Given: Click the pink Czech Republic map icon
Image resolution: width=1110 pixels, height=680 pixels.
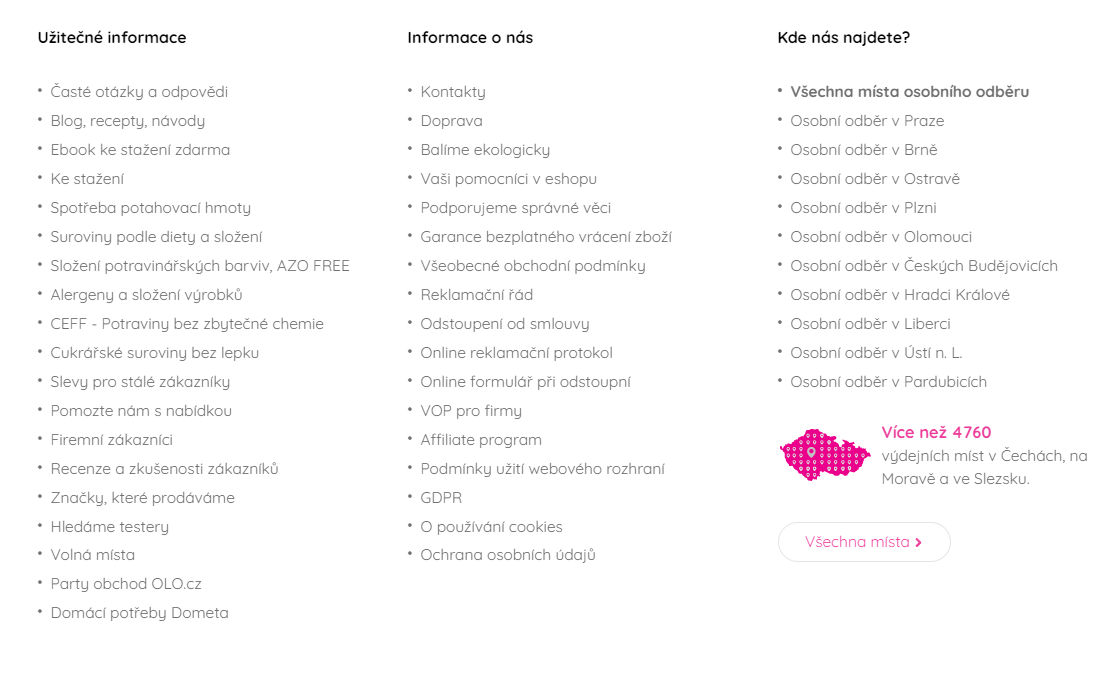Looking at the screenshot, I should [x=825, y=455].
